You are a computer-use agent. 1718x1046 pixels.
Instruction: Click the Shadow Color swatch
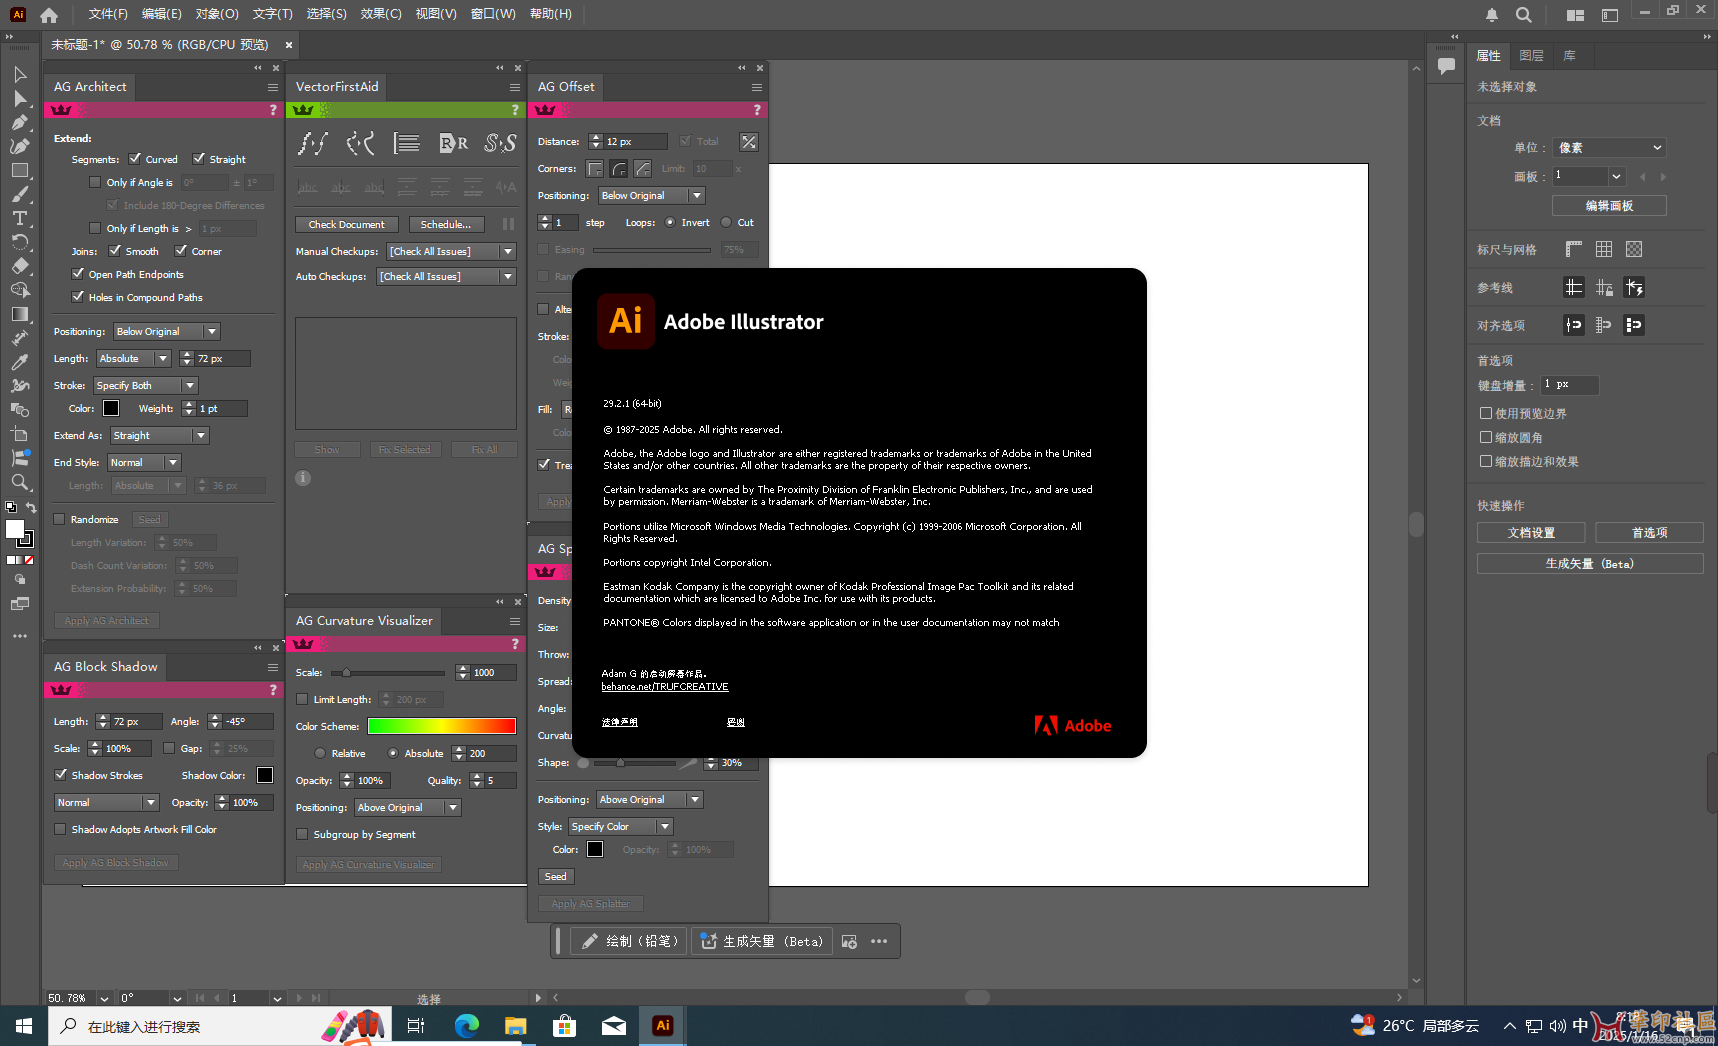[265, 776]
